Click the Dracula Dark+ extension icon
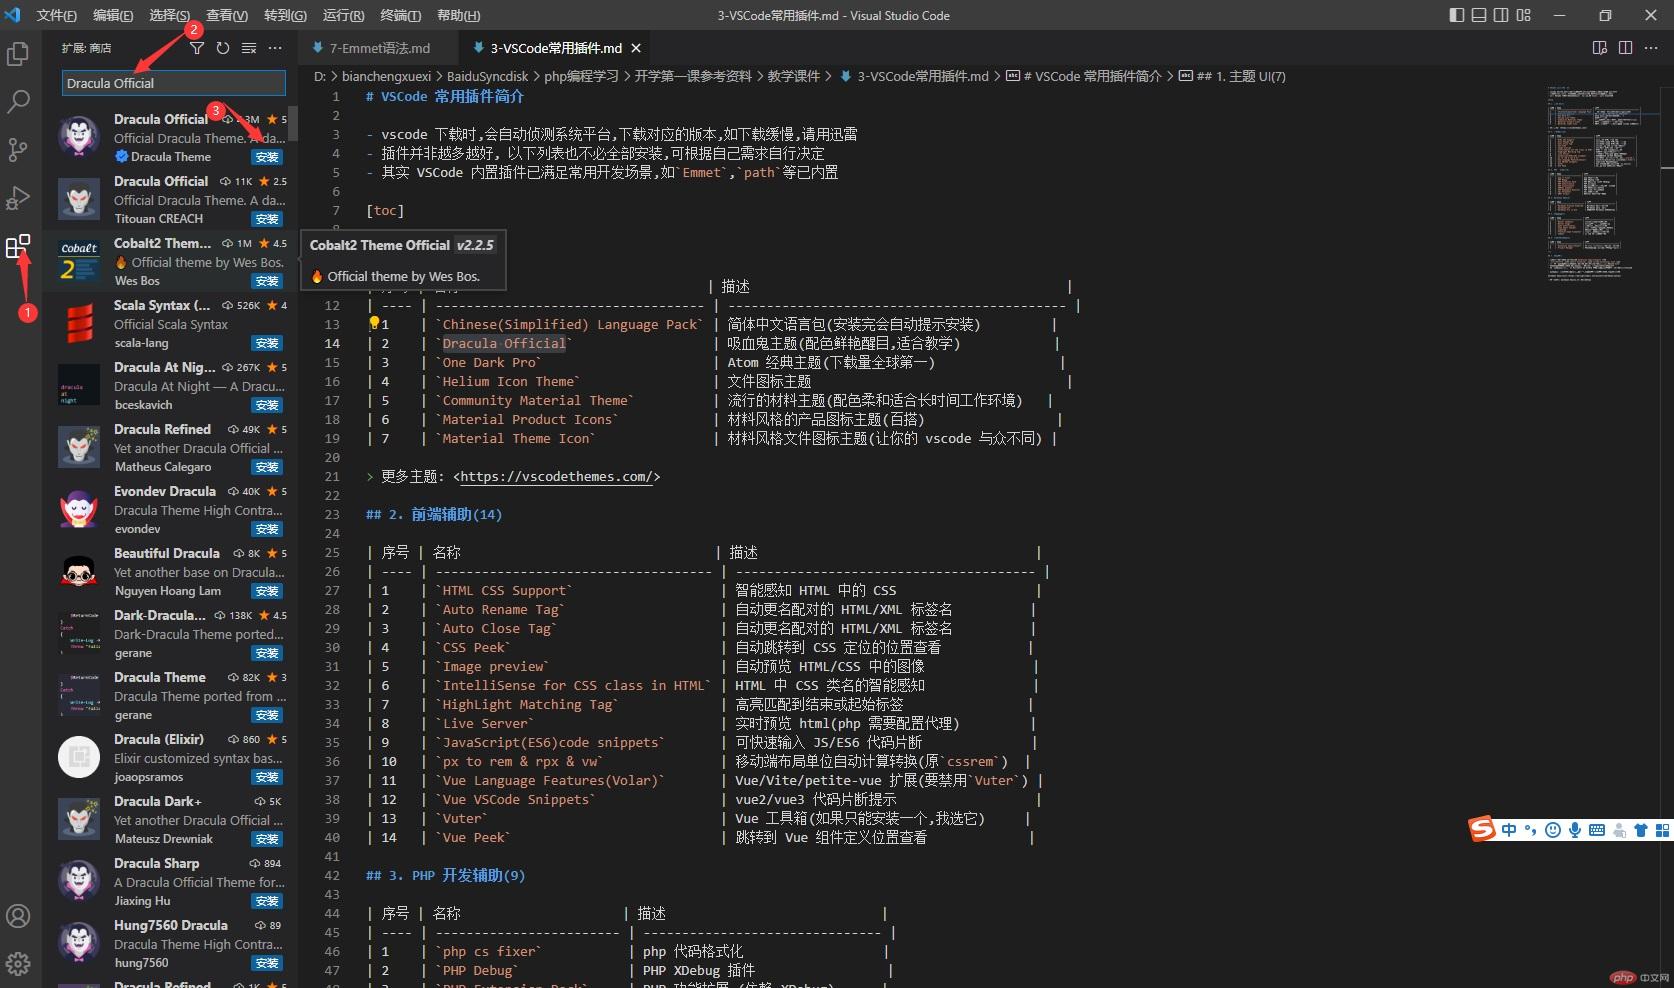Viewport: 1674px width, 988px height. click(x=79, y=819)
